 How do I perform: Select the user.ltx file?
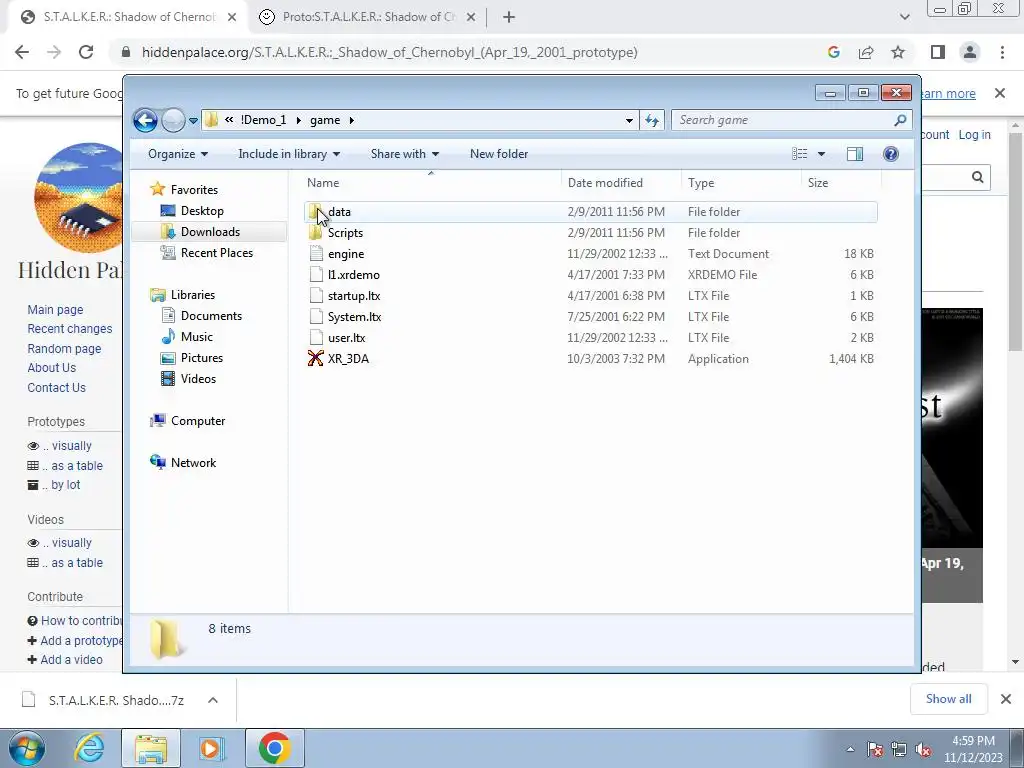(x=590, y=338)
